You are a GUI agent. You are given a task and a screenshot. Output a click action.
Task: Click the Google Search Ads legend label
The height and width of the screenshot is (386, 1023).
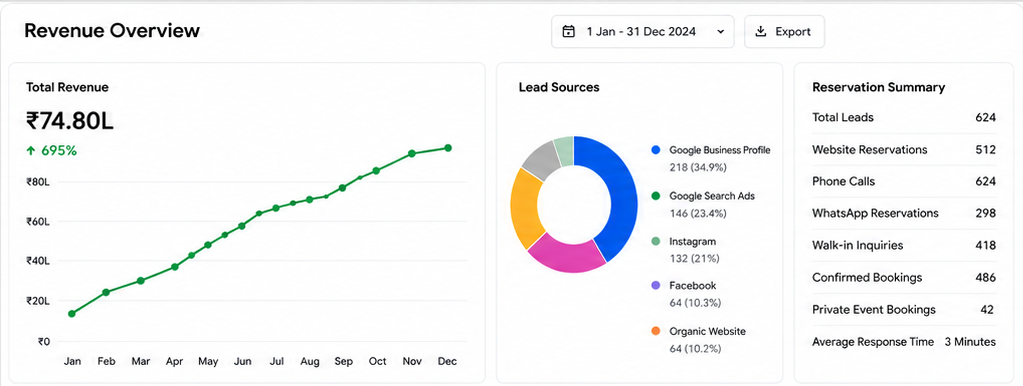[712, 196]
